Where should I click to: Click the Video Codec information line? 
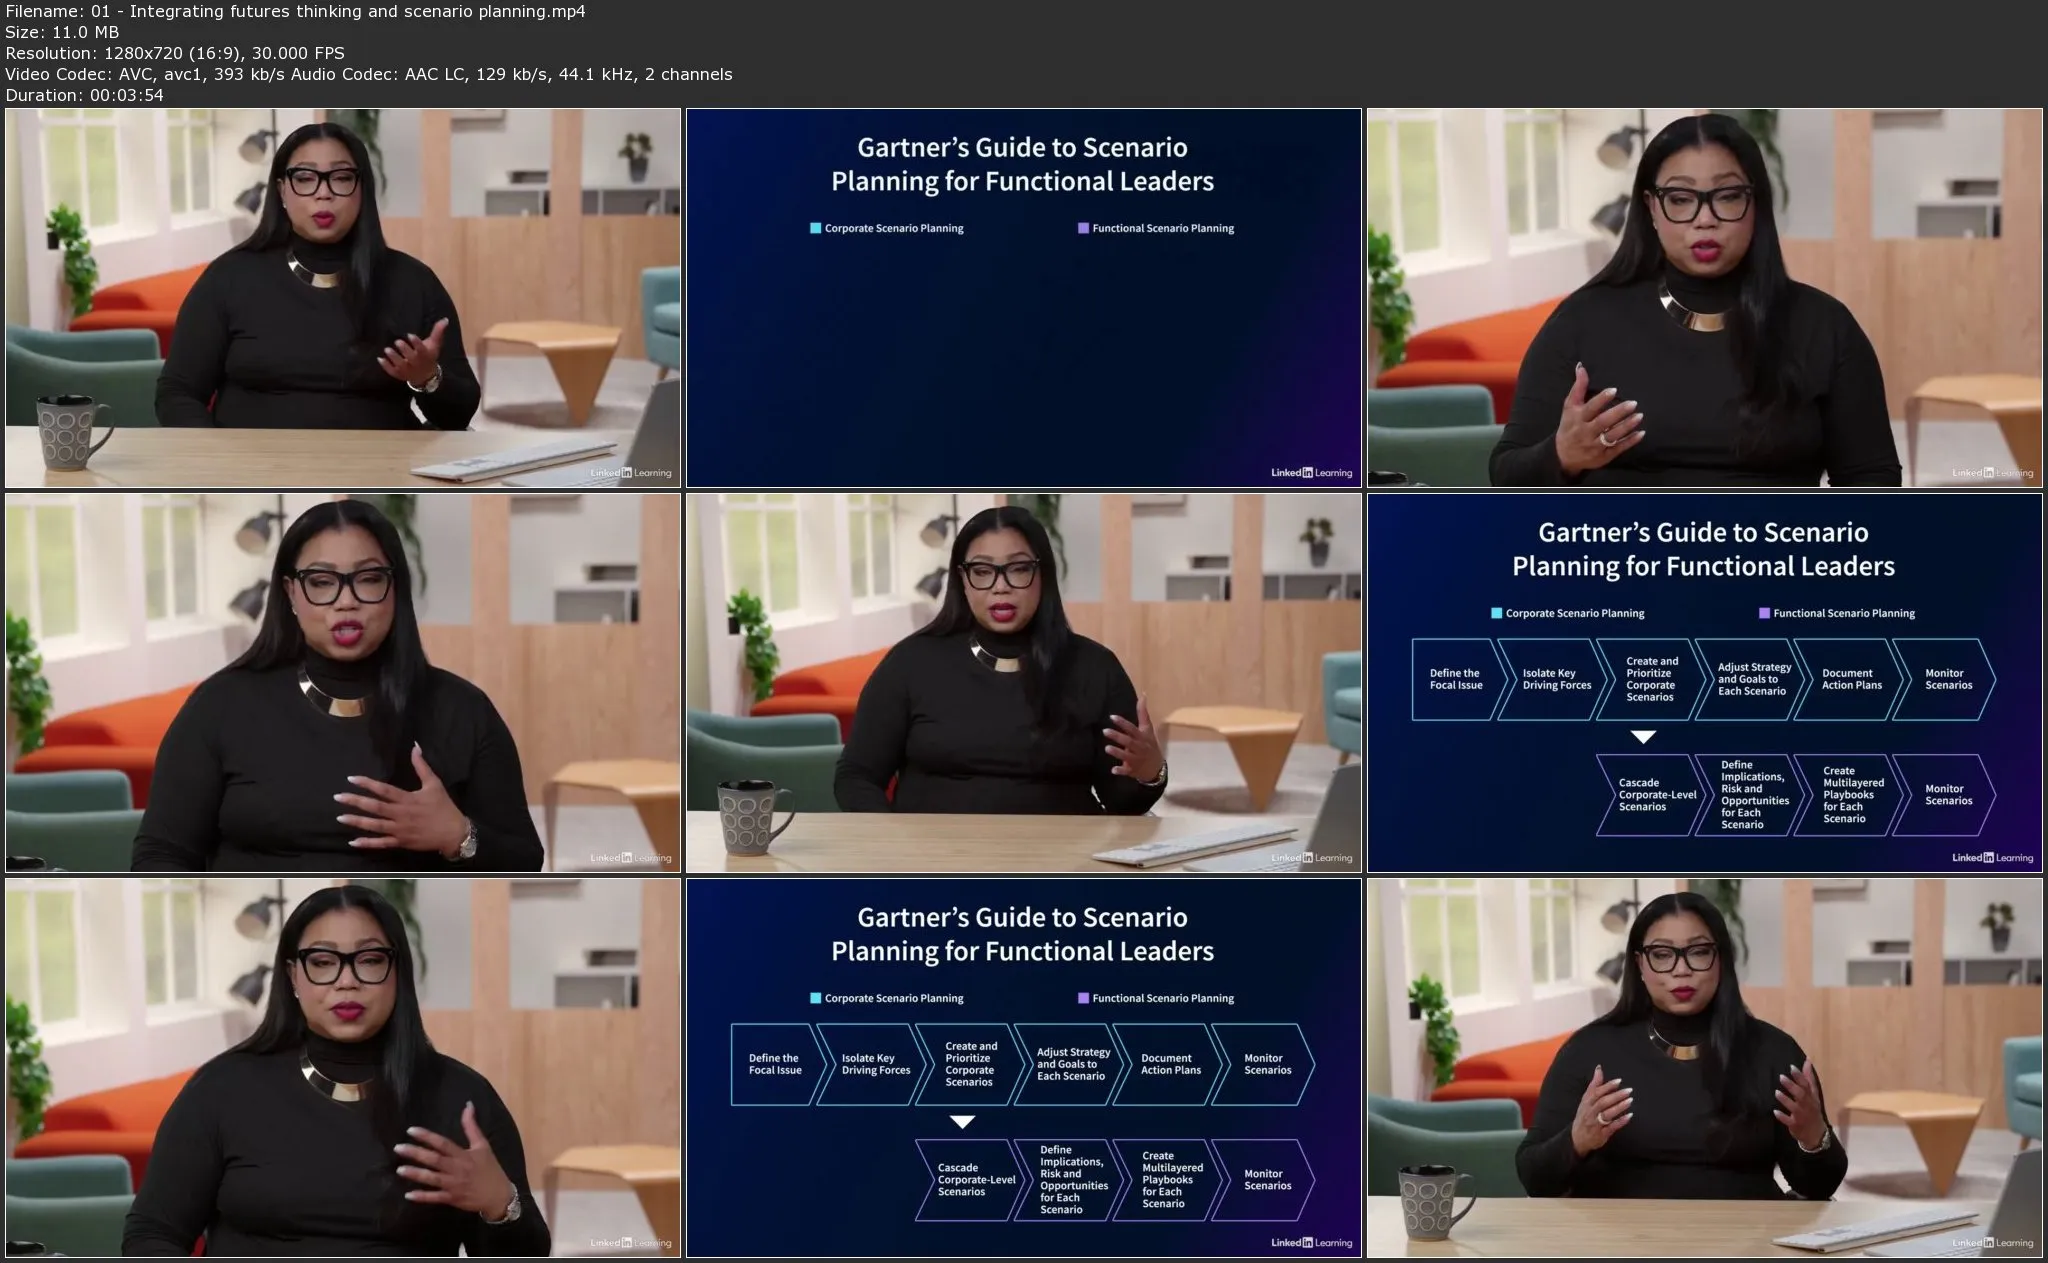368,74
